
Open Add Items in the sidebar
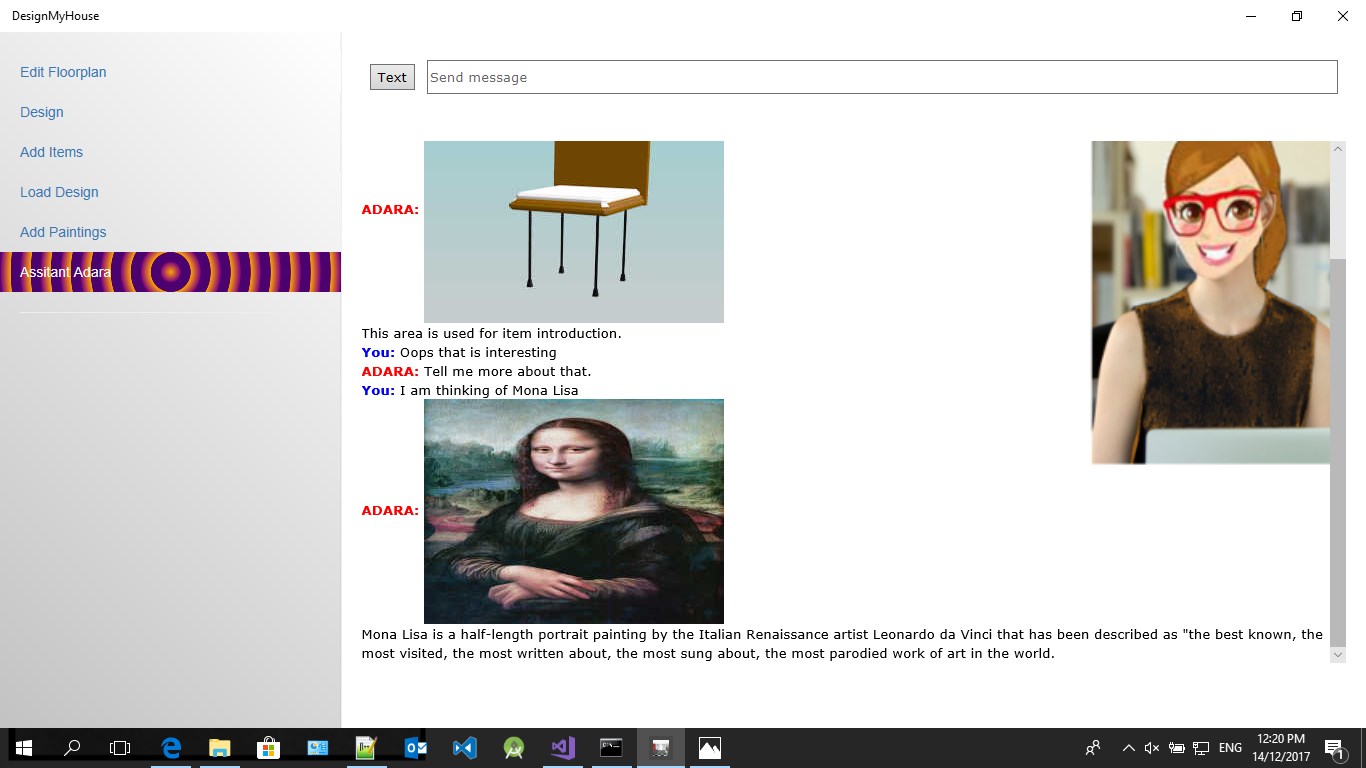pyautogui.click(x=51, y=152)
